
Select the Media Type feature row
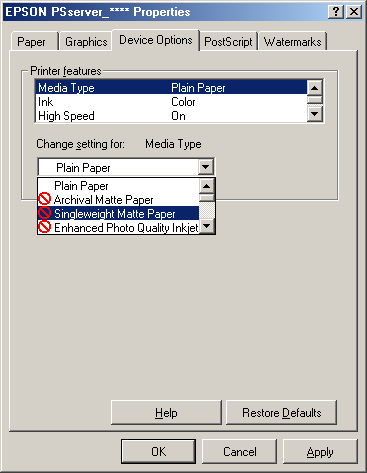point(171,88)
